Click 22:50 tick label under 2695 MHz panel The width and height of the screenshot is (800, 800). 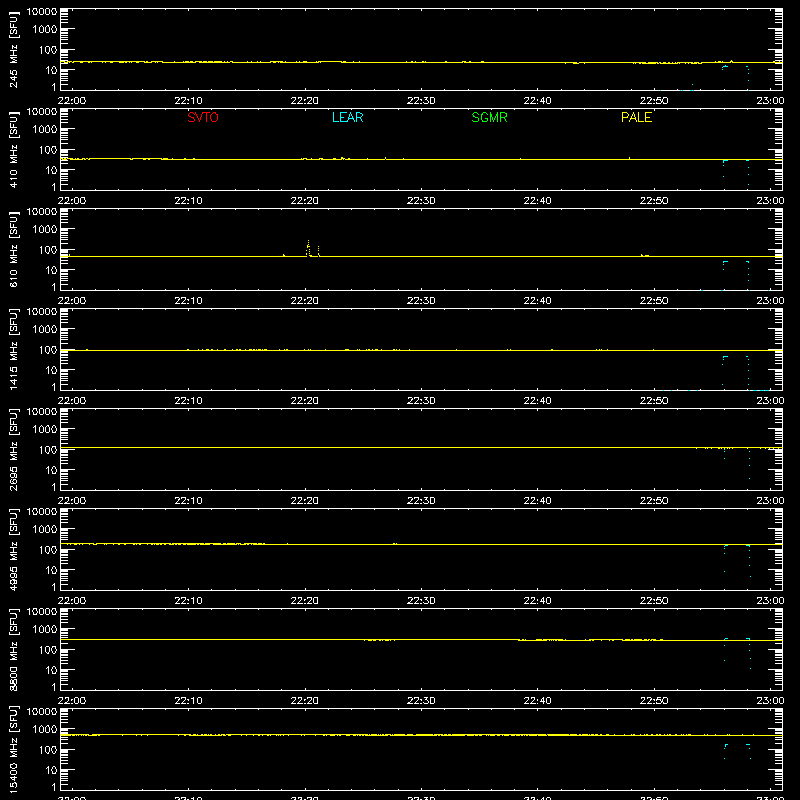(654, 501)
